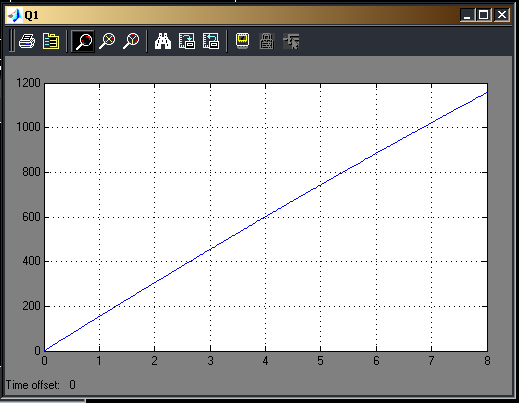Click the y-axis label 200
This screenshot has width=519, height=403.
[x=31, y=306]
